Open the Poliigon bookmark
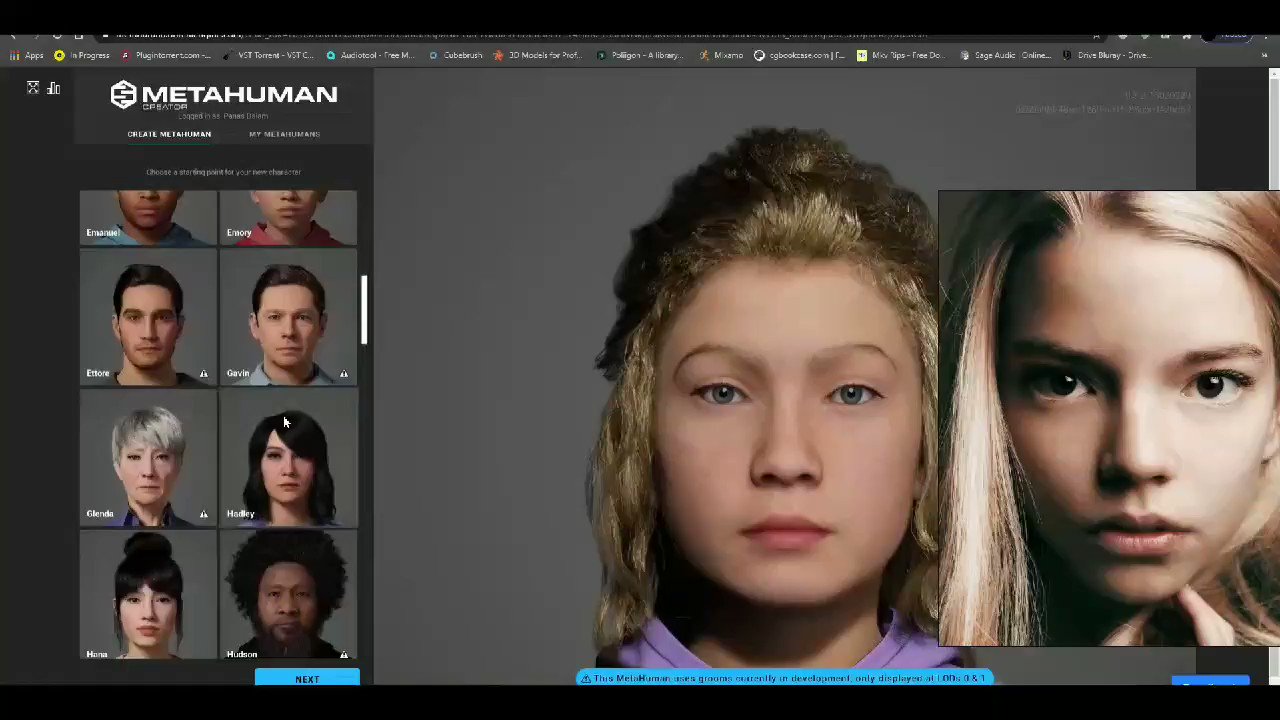This screenshot has width=1280, height=720. point(640,55)
